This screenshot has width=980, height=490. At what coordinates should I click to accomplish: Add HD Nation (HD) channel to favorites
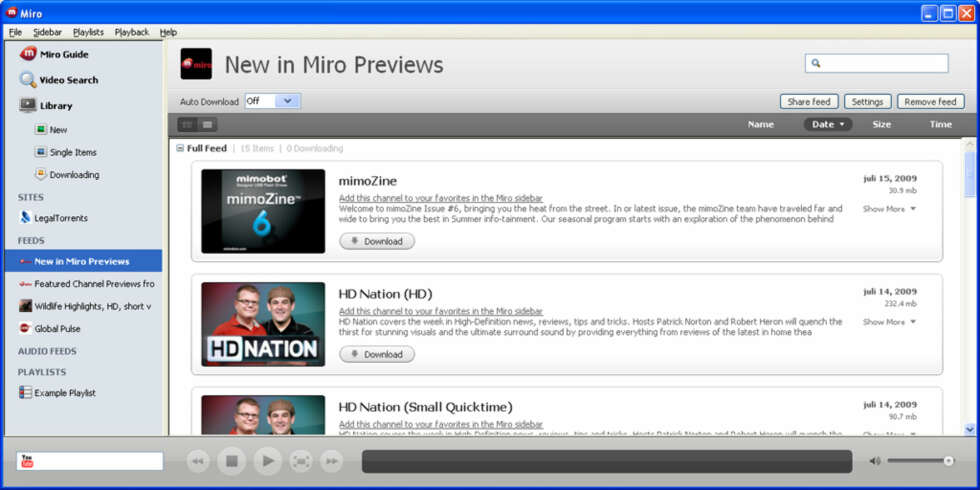[441, 311]
